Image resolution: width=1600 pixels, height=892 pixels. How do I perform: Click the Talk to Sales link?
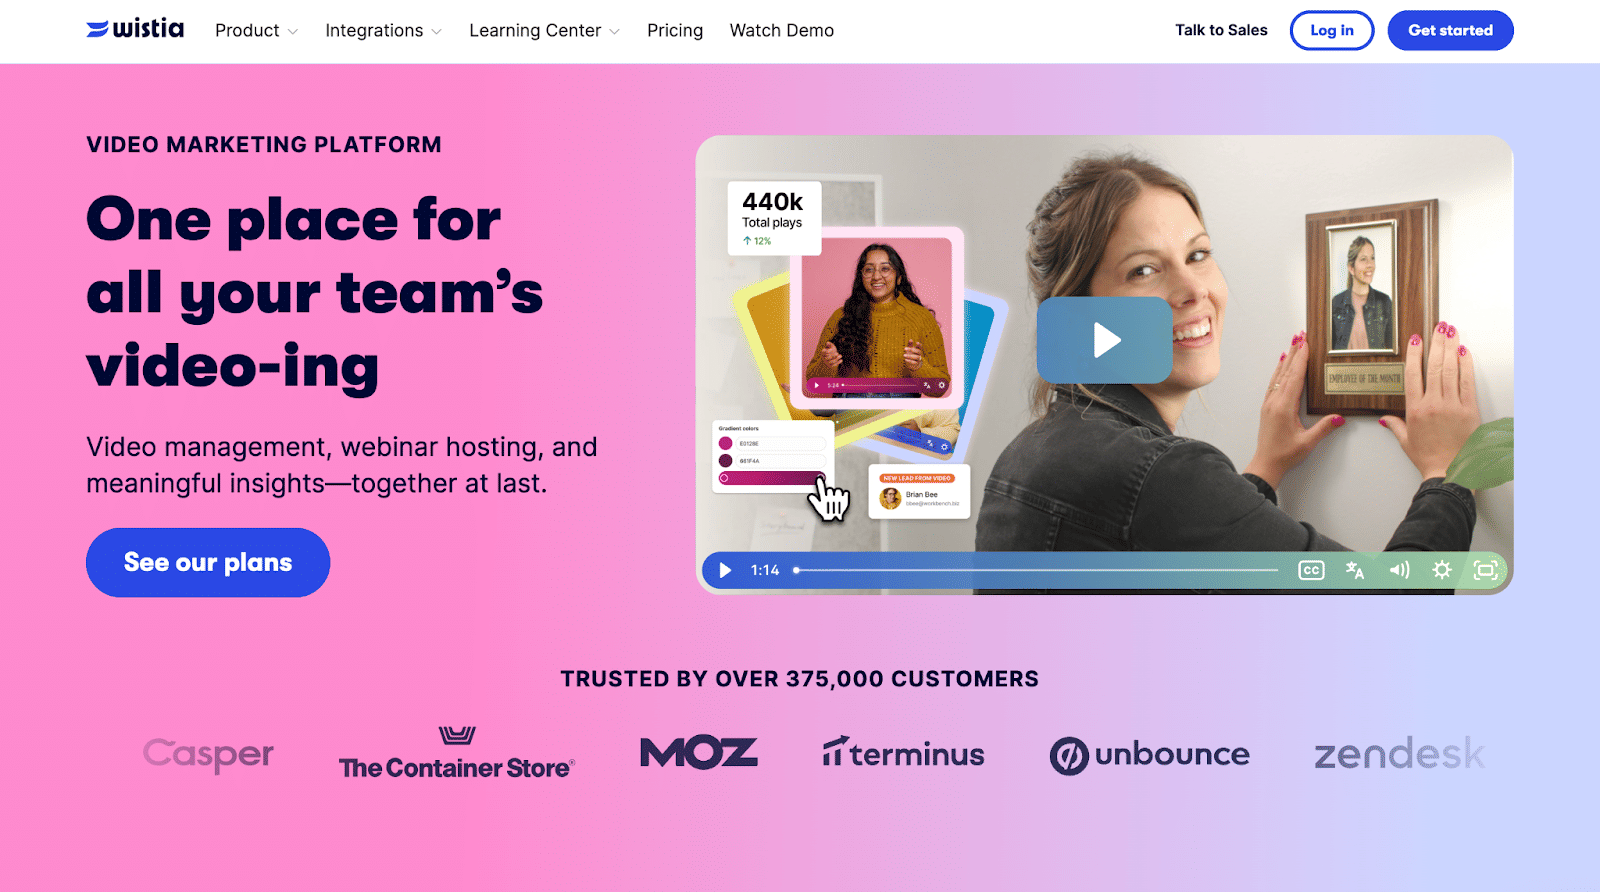pos(1221,30)
